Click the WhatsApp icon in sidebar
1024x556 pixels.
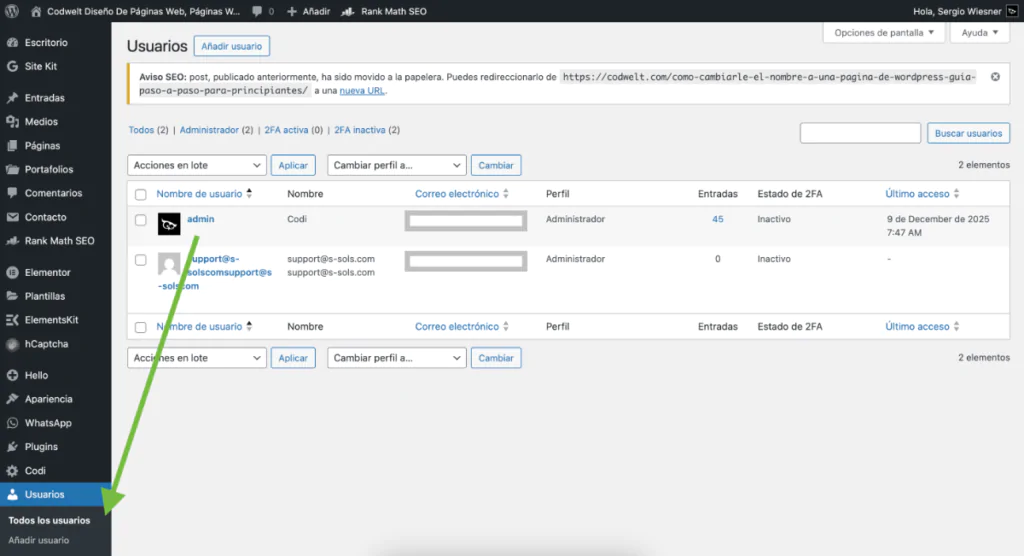tap(12, 423)
